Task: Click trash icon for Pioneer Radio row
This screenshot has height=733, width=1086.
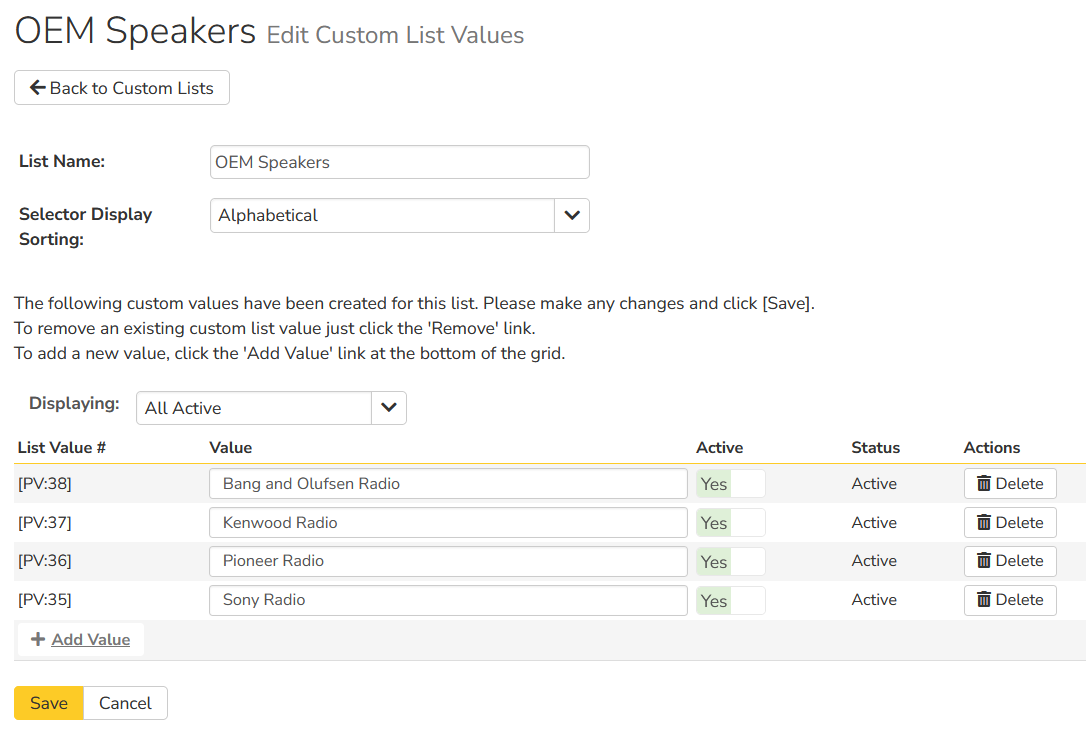Action: pos(984,561)
